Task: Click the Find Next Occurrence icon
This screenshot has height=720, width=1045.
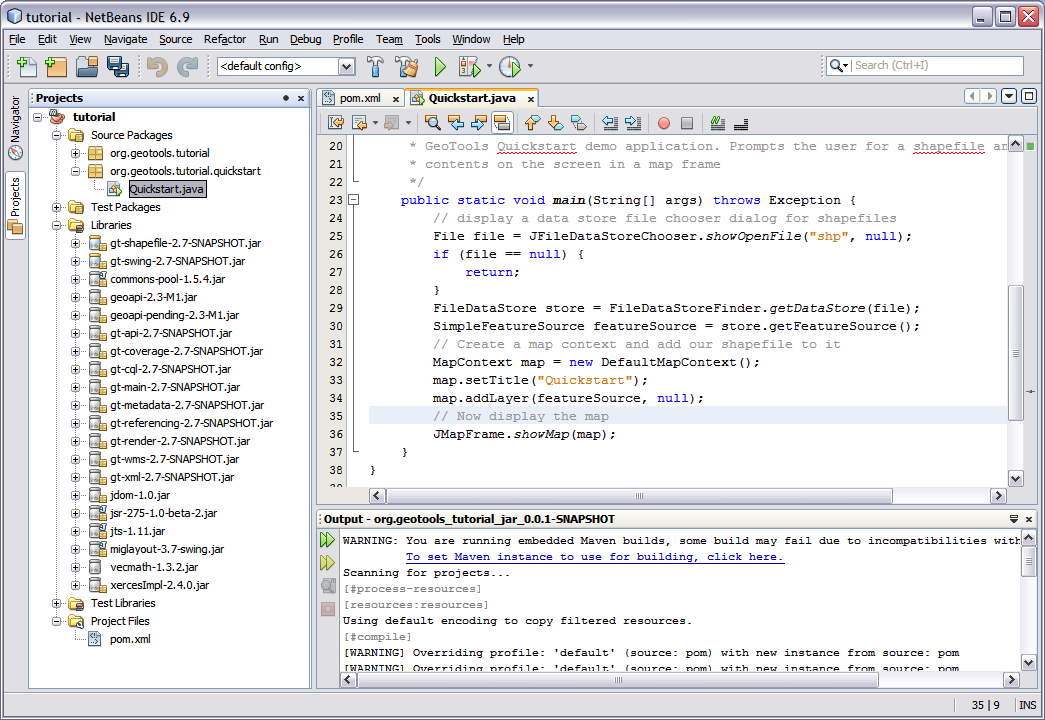Action: [x=479, y=123]
